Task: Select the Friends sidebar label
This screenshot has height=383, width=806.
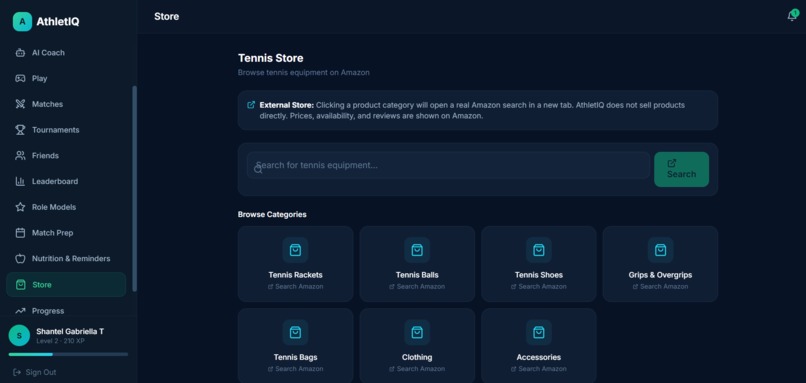Action: click(45, 155)
